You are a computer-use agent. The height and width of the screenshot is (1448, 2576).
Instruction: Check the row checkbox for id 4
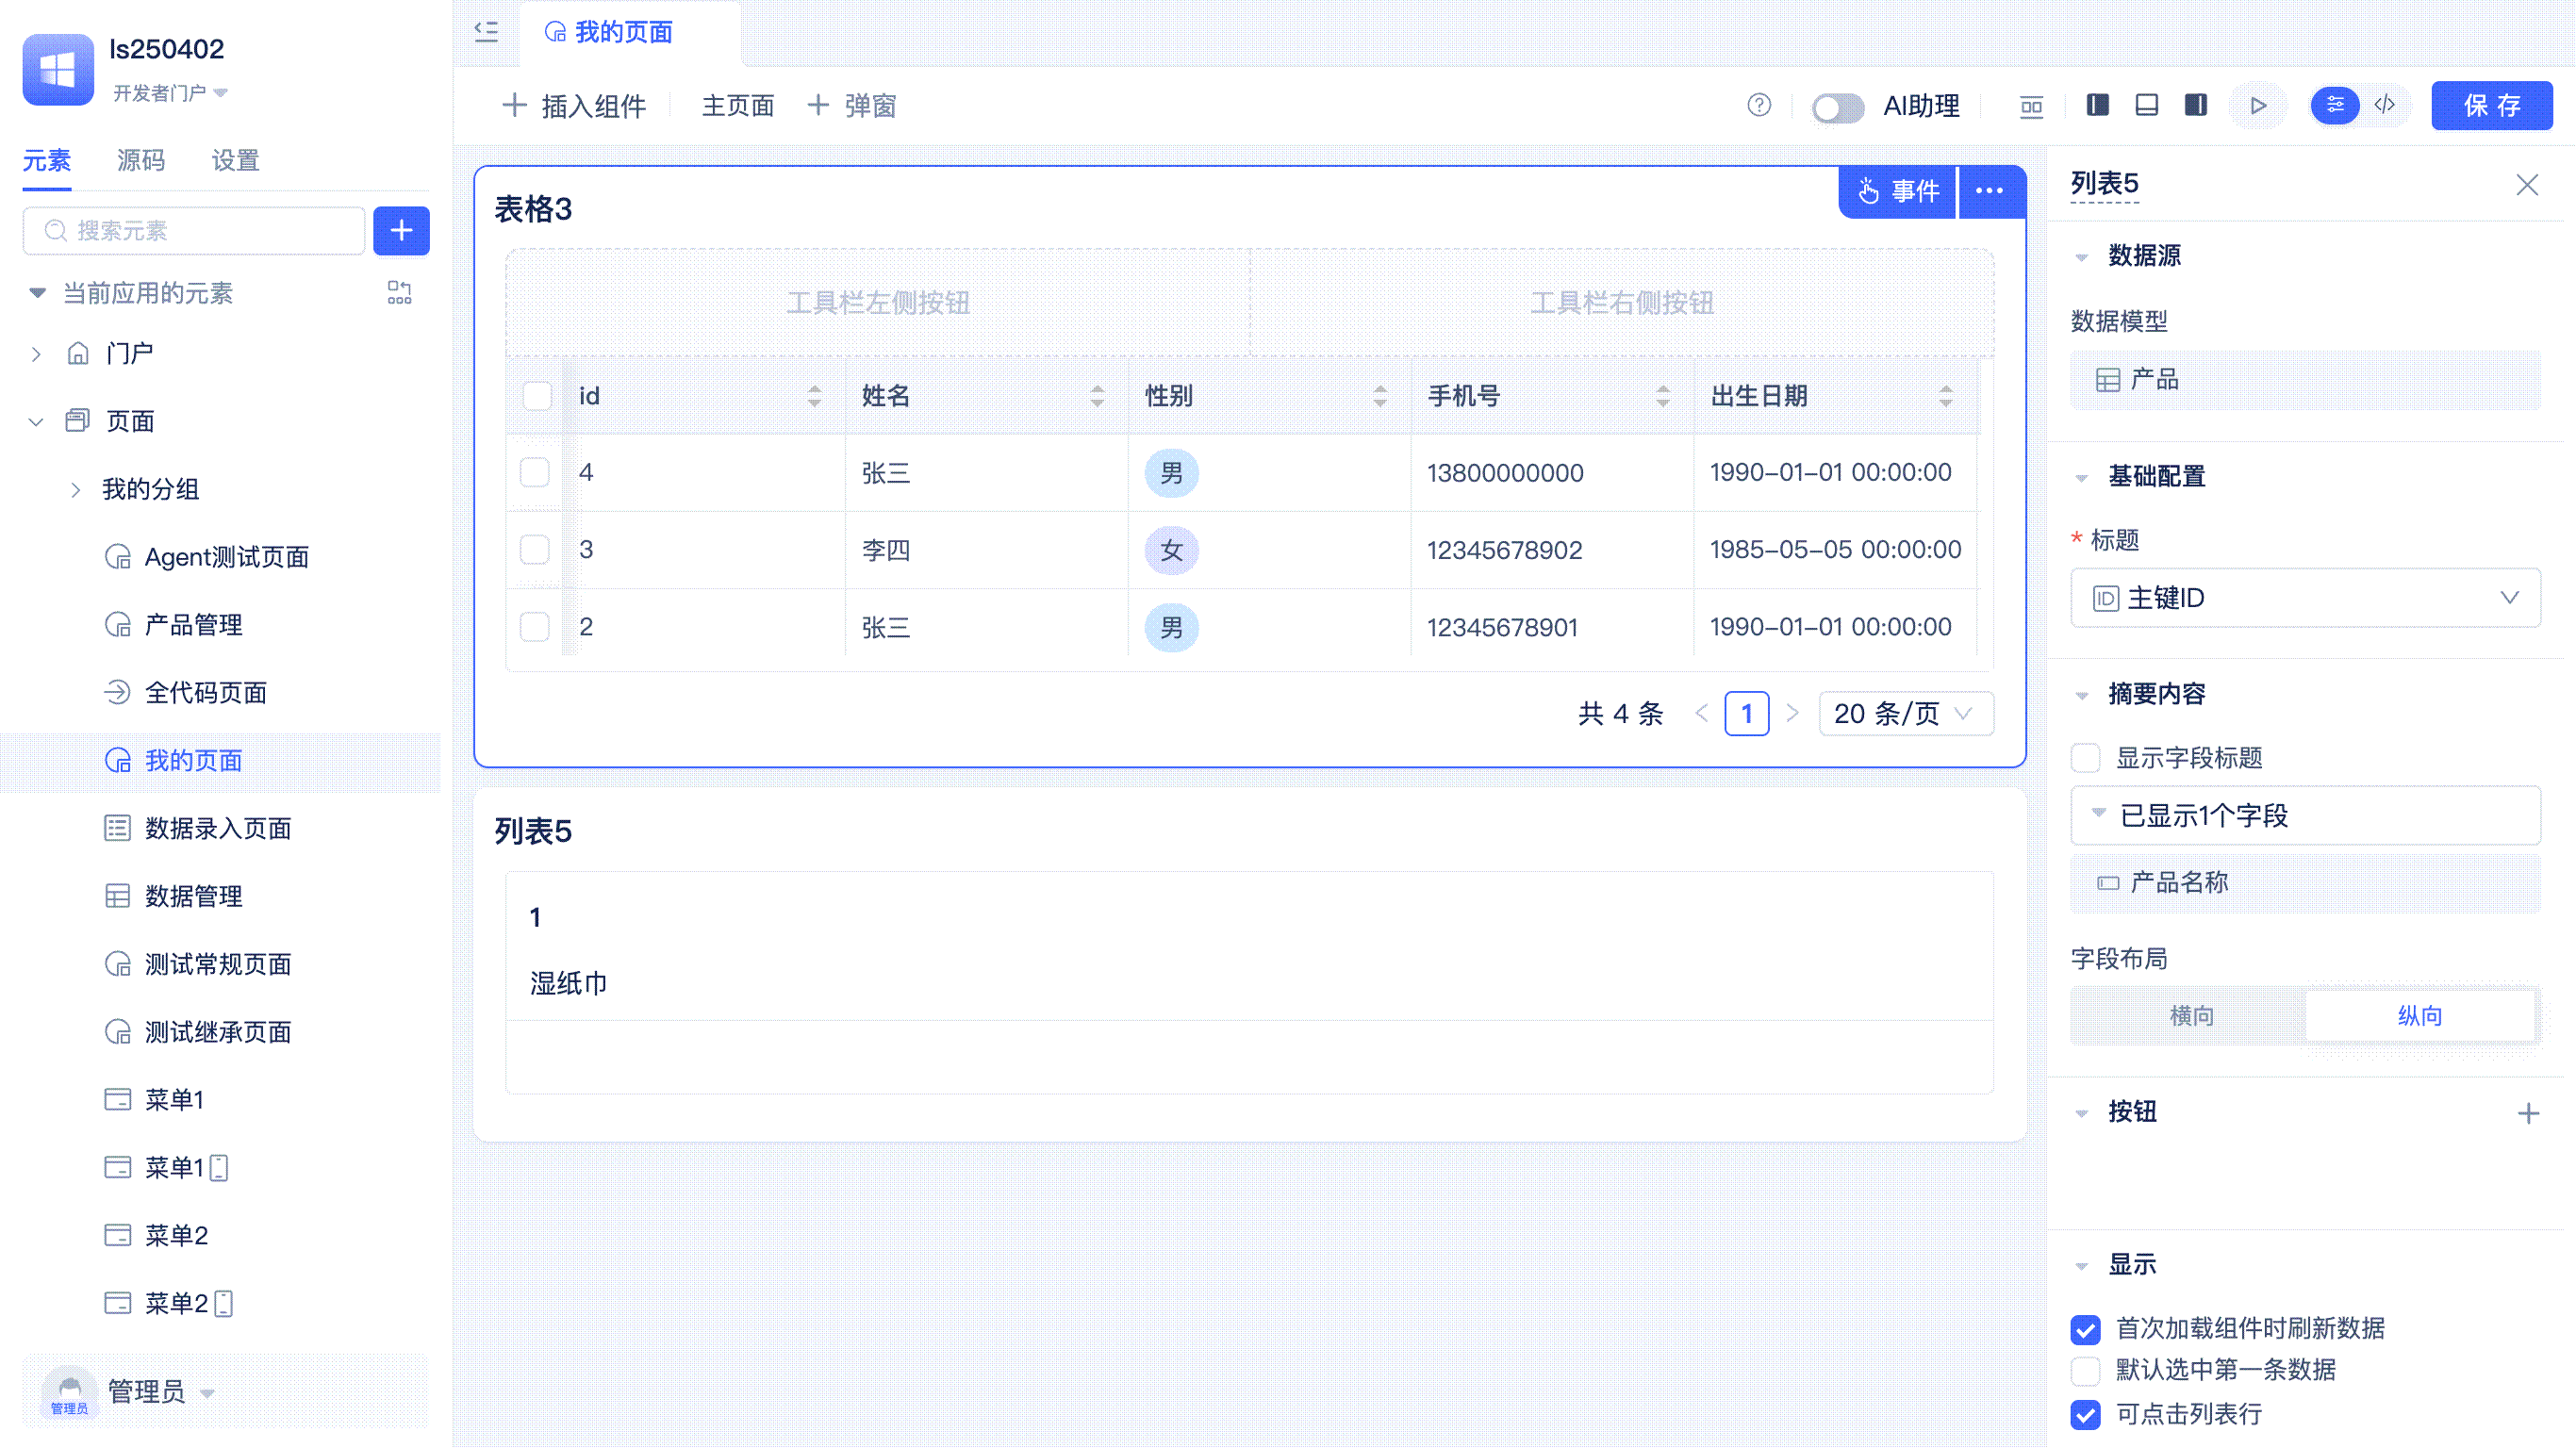[x=535, y=472]
